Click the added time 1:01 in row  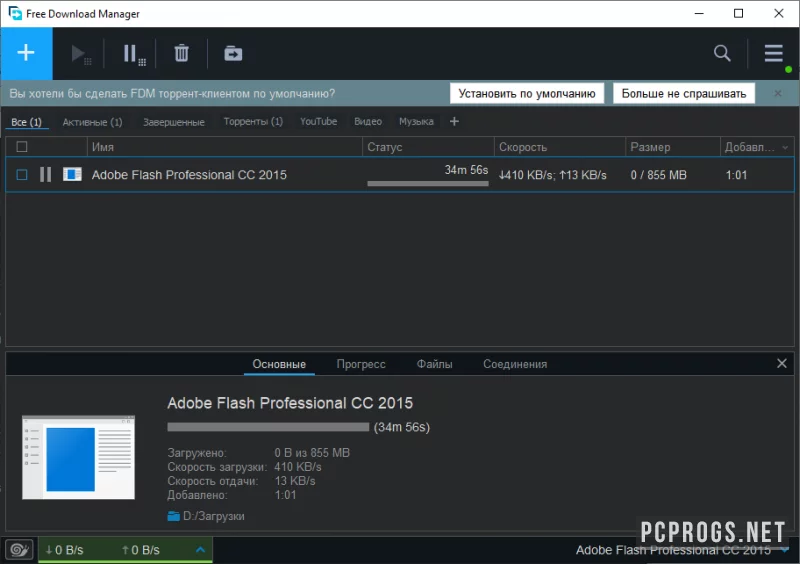coord(736,175)
